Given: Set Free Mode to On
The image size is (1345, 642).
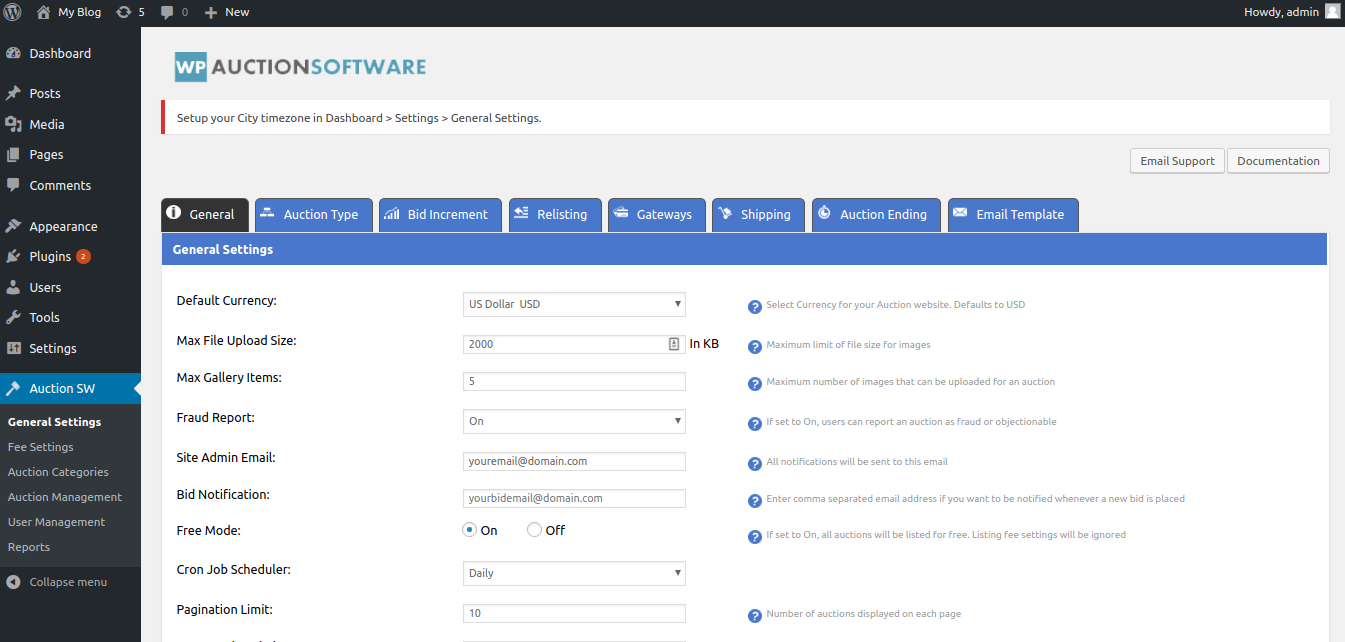Looking at the screenshot, I should [469, 530].
